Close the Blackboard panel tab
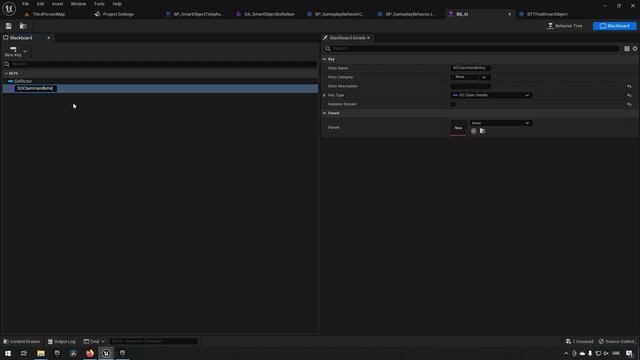 click(49, 38)
